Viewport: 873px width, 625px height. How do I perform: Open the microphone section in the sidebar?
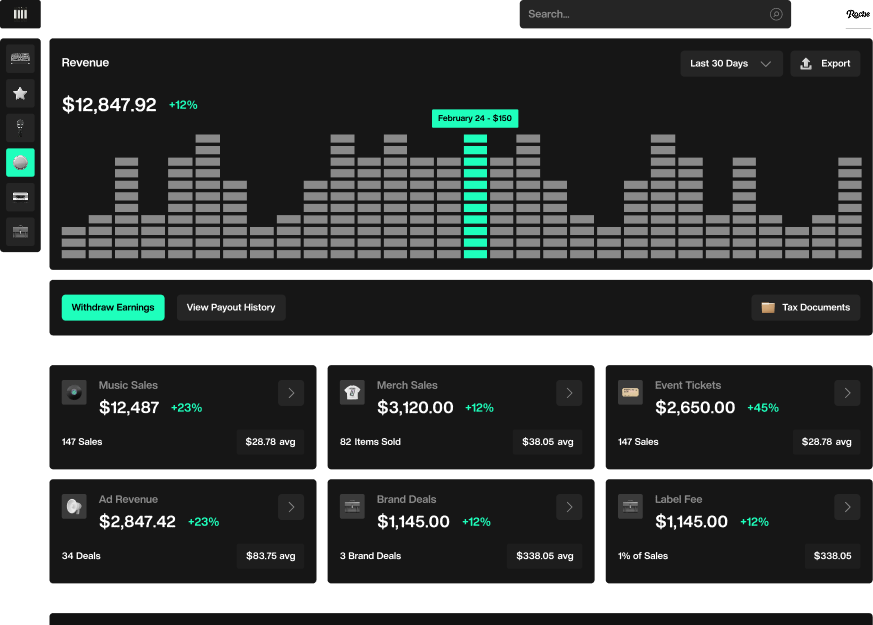[x=21, y=128]
